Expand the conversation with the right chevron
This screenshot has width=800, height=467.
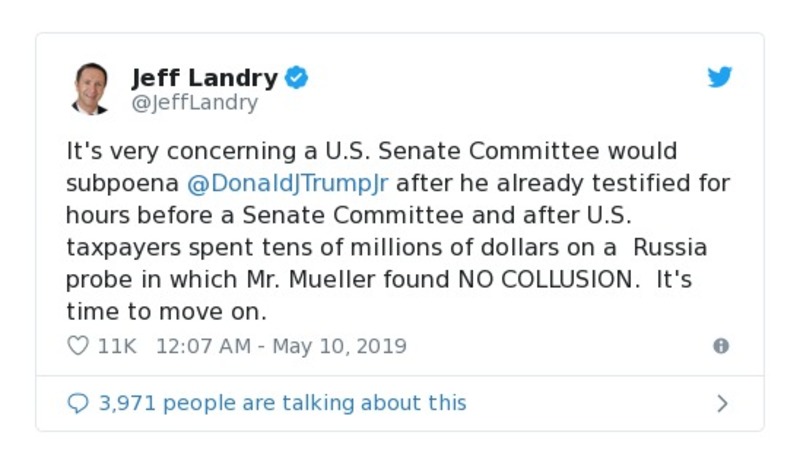[x=722, y=403]
